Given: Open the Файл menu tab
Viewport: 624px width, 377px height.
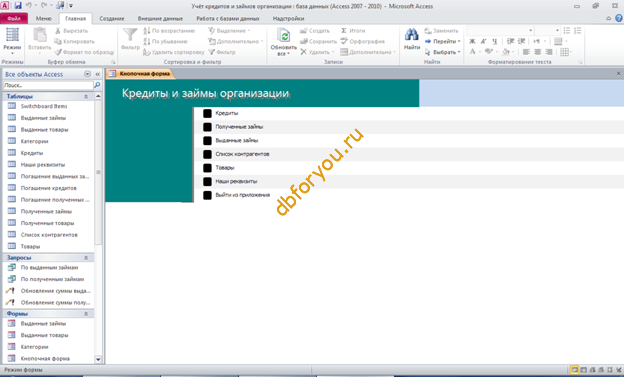Looking at the screenshot, I should pyautogui.click(x=14, y=18).
